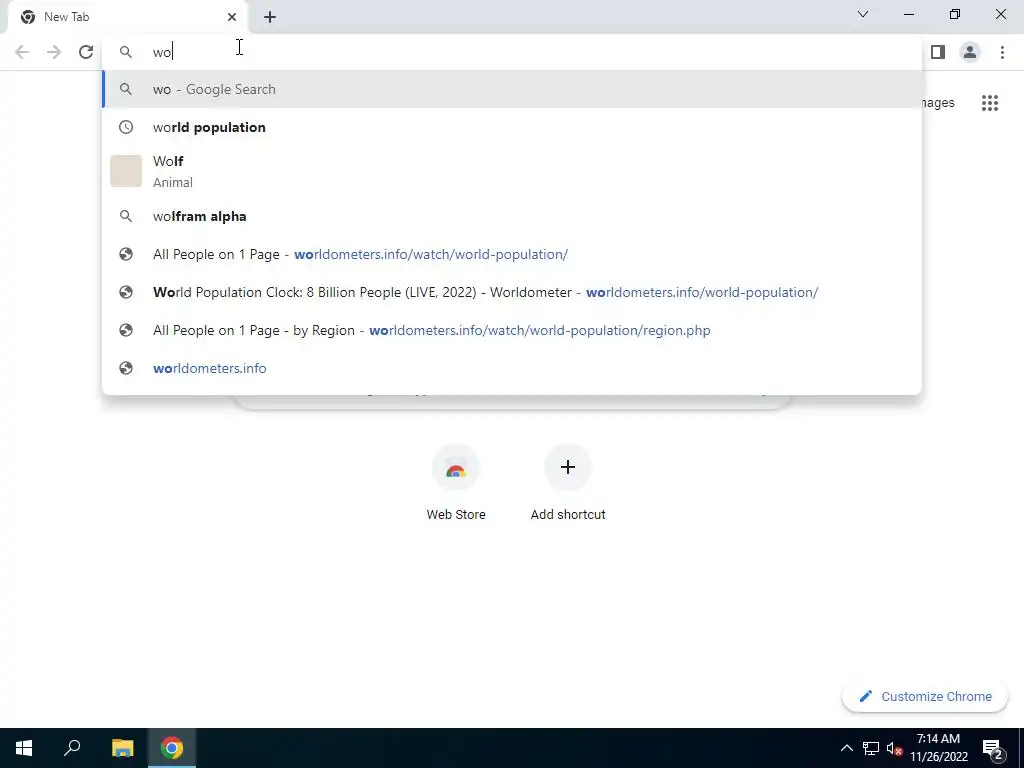Open worldometers.info suggestion
Screen dimensions: 1024x768
click(512, 368)
